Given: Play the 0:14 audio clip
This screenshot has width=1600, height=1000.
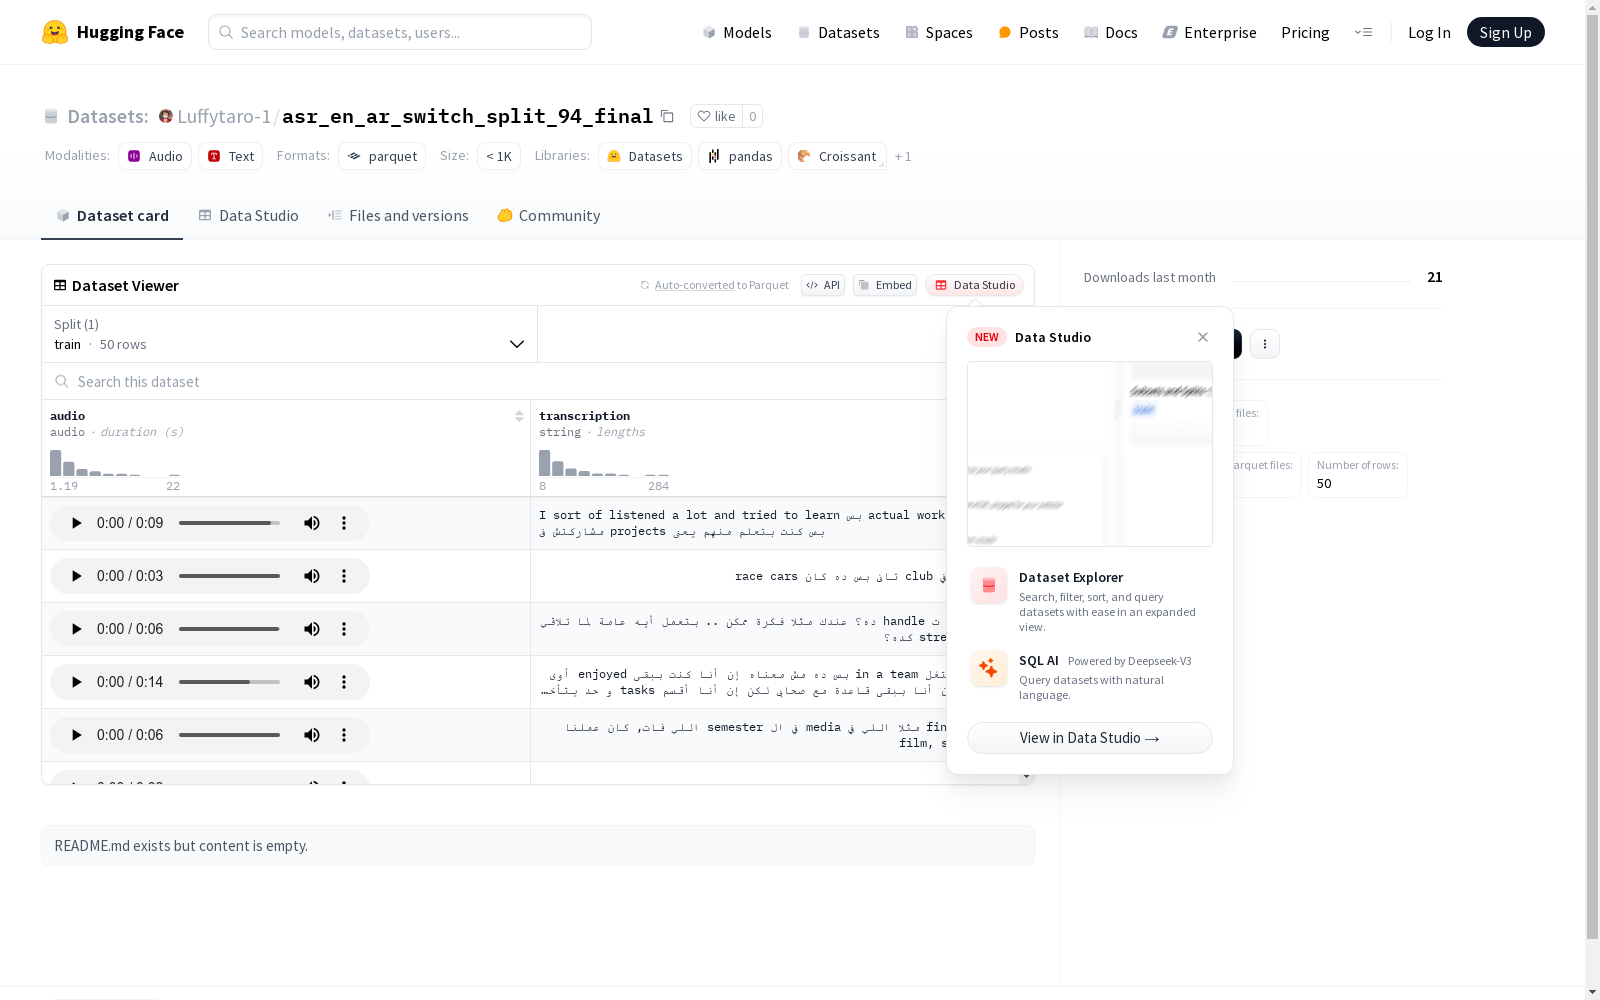Looking at the screenshot, I should click(76, 682).
